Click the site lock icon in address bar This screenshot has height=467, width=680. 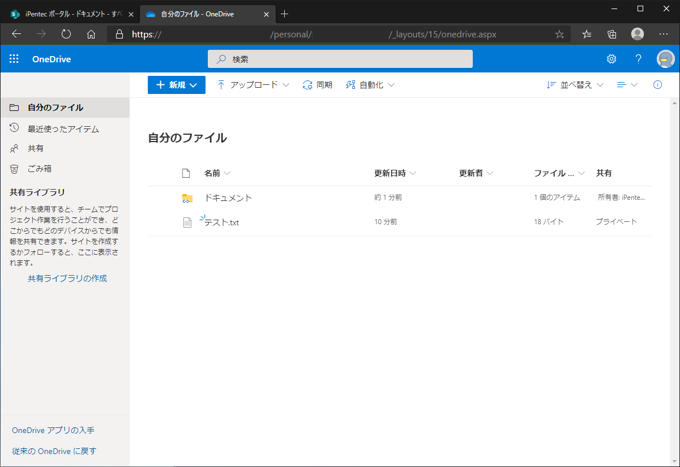[119, 34]
